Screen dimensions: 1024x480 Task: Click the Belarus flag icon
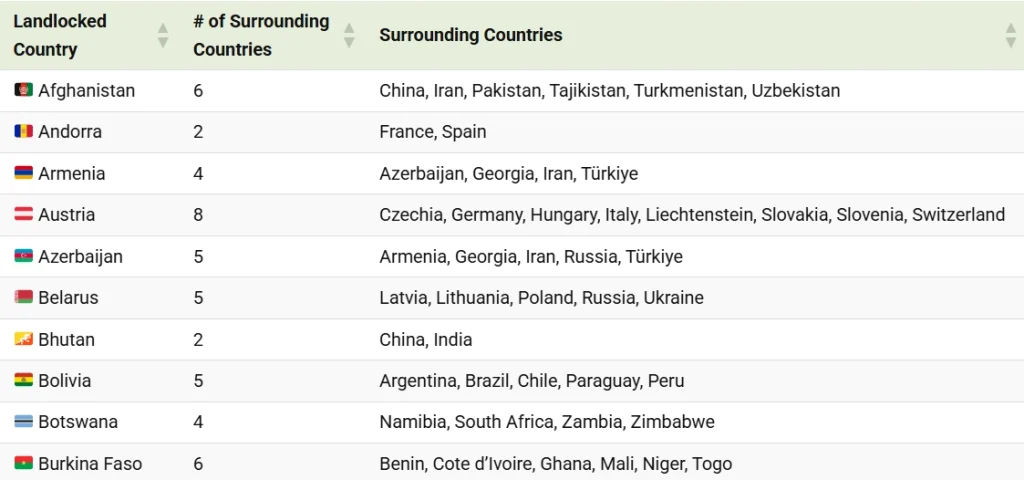[24, 298]
